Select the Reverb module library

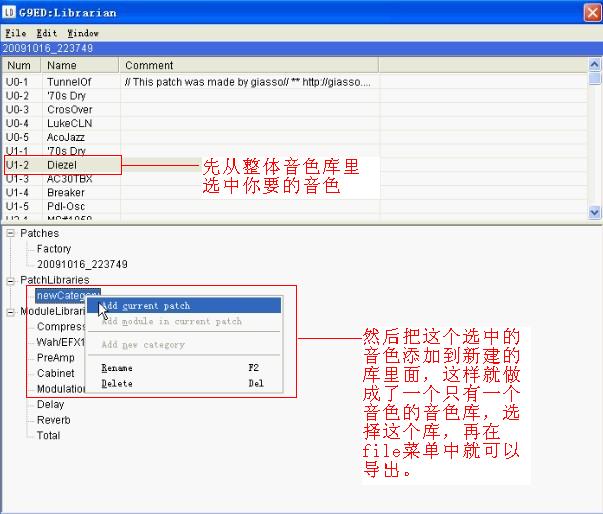click(54, 420)
